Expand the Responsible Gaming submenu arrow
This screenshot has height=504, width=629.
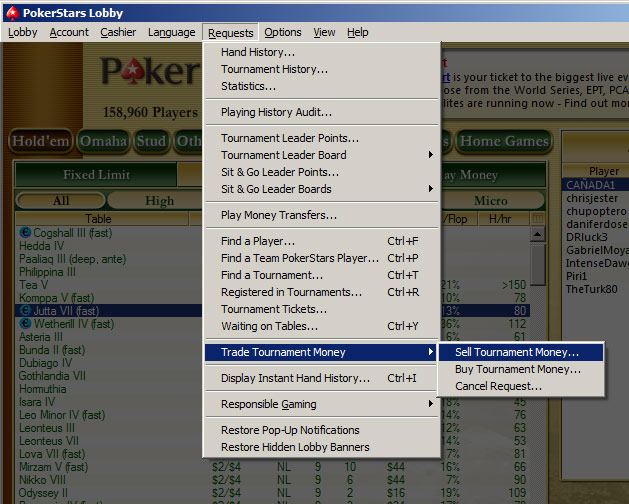tap(430, 404)
